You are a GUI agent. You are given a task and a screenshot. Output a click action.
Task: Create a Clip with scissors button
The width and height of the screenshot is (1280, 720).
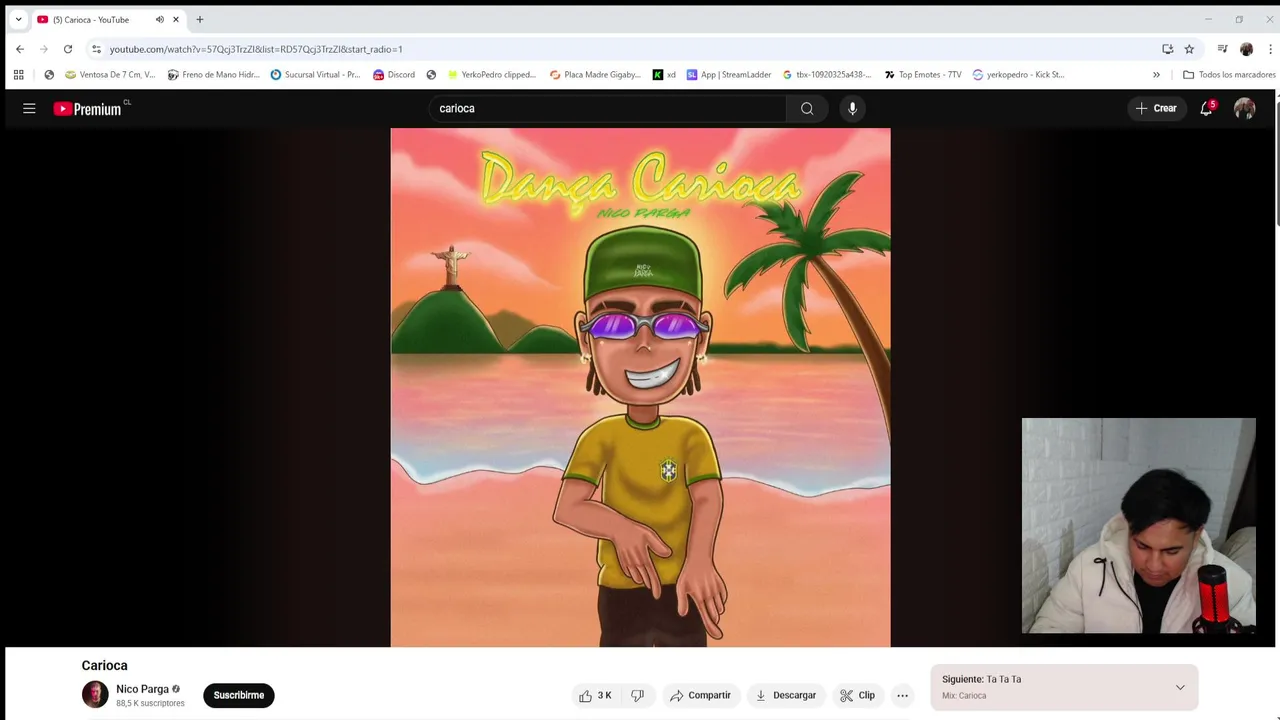coord(858,695)
